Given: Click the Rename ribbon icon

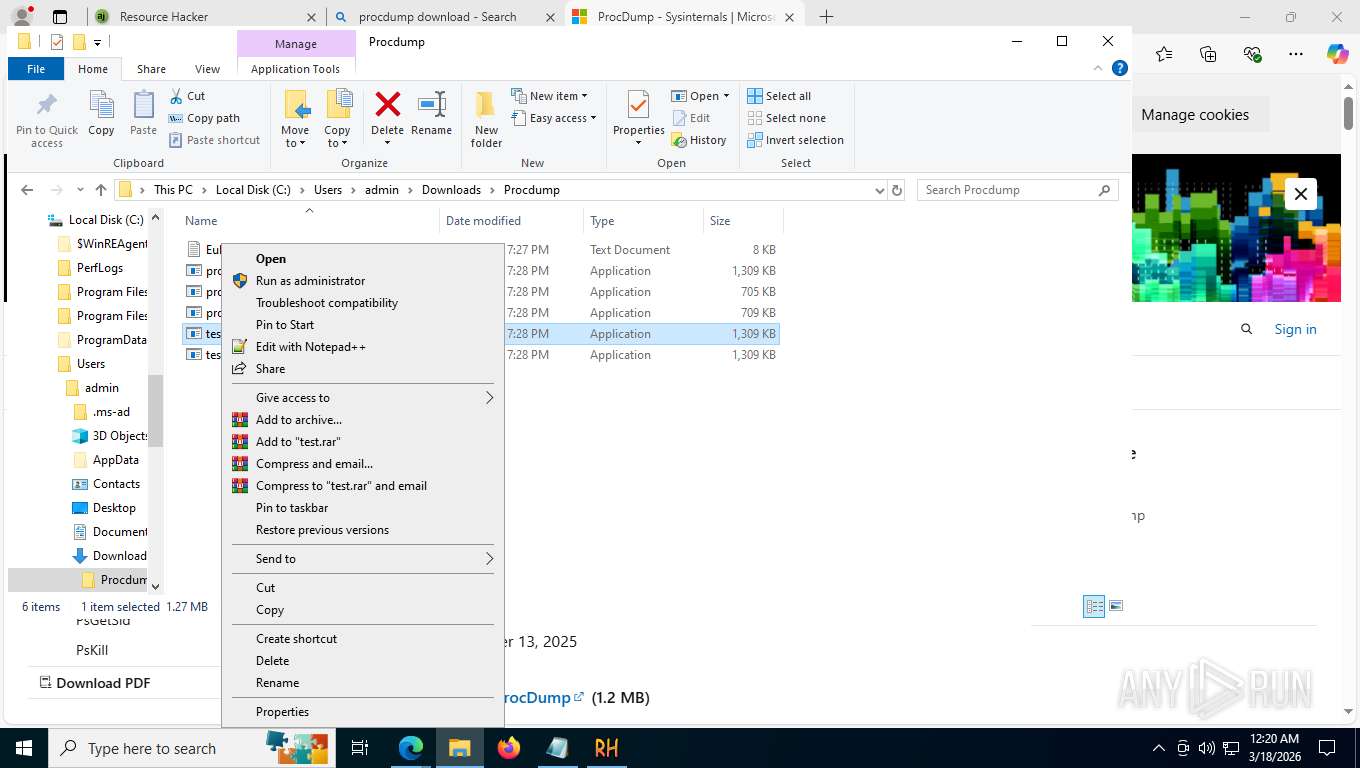Looking at the screenshot, I should pyautogui.click(x=431, y=113).
